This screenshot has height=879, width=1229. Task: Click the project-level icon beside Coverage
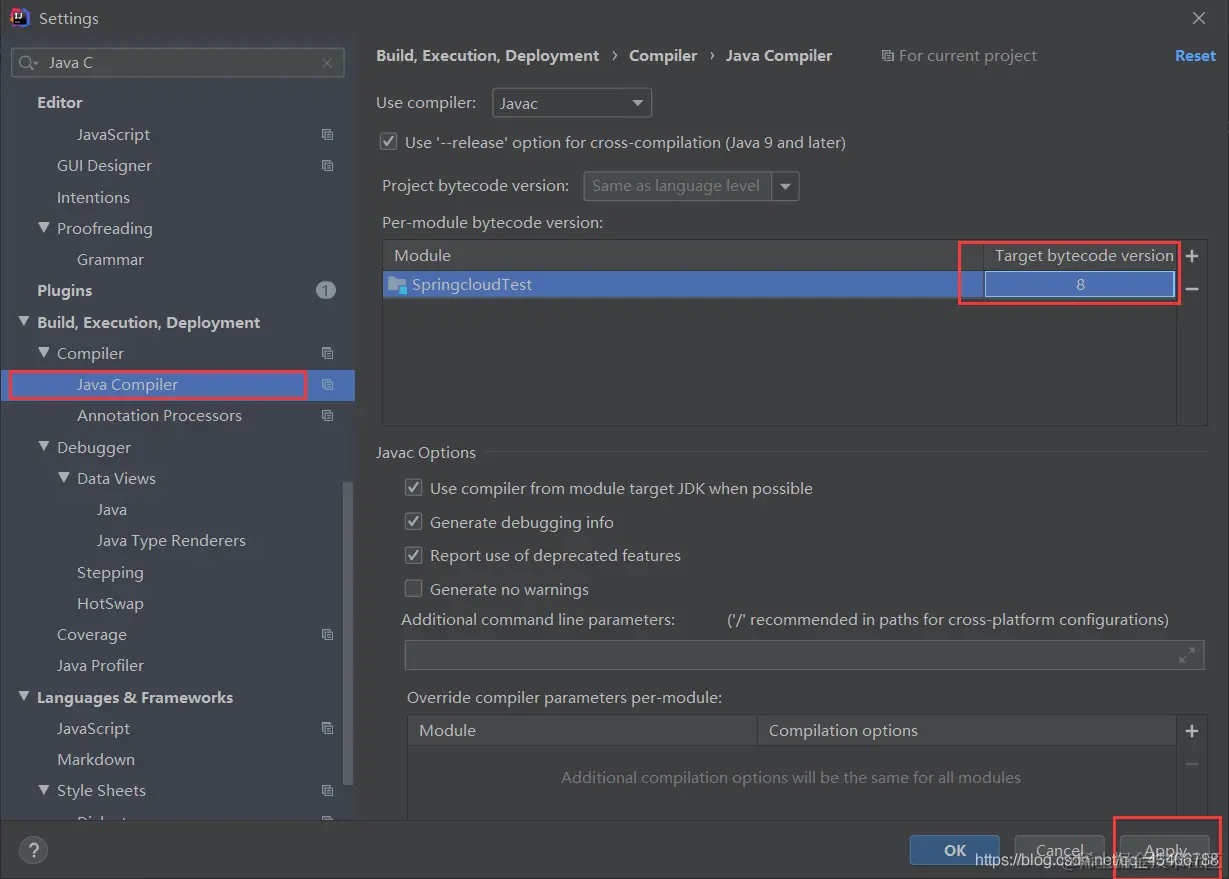point(327,634)
